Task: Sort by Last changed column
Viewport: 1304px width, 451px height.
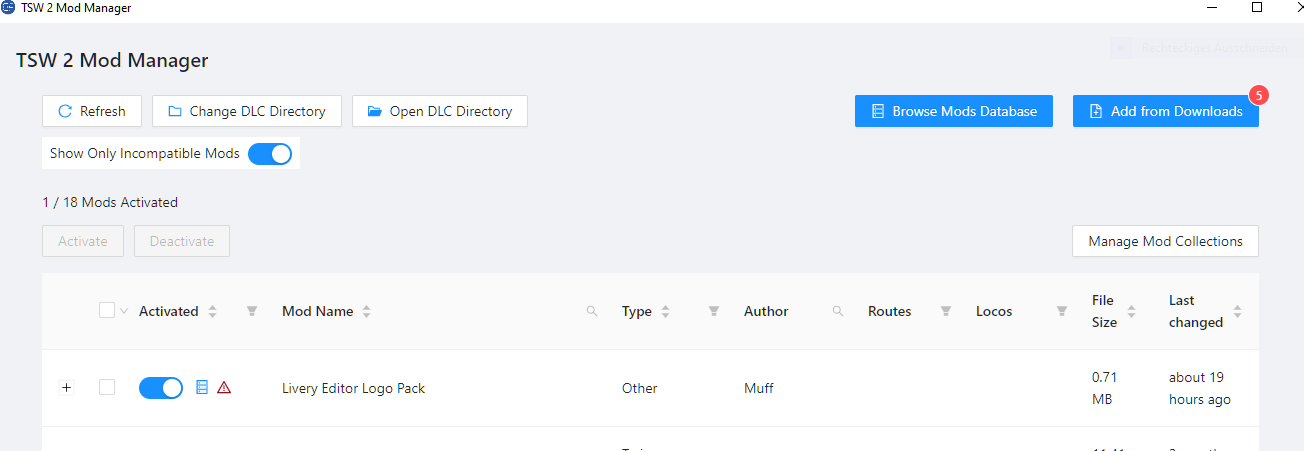Action: (x=1238, y=311)
